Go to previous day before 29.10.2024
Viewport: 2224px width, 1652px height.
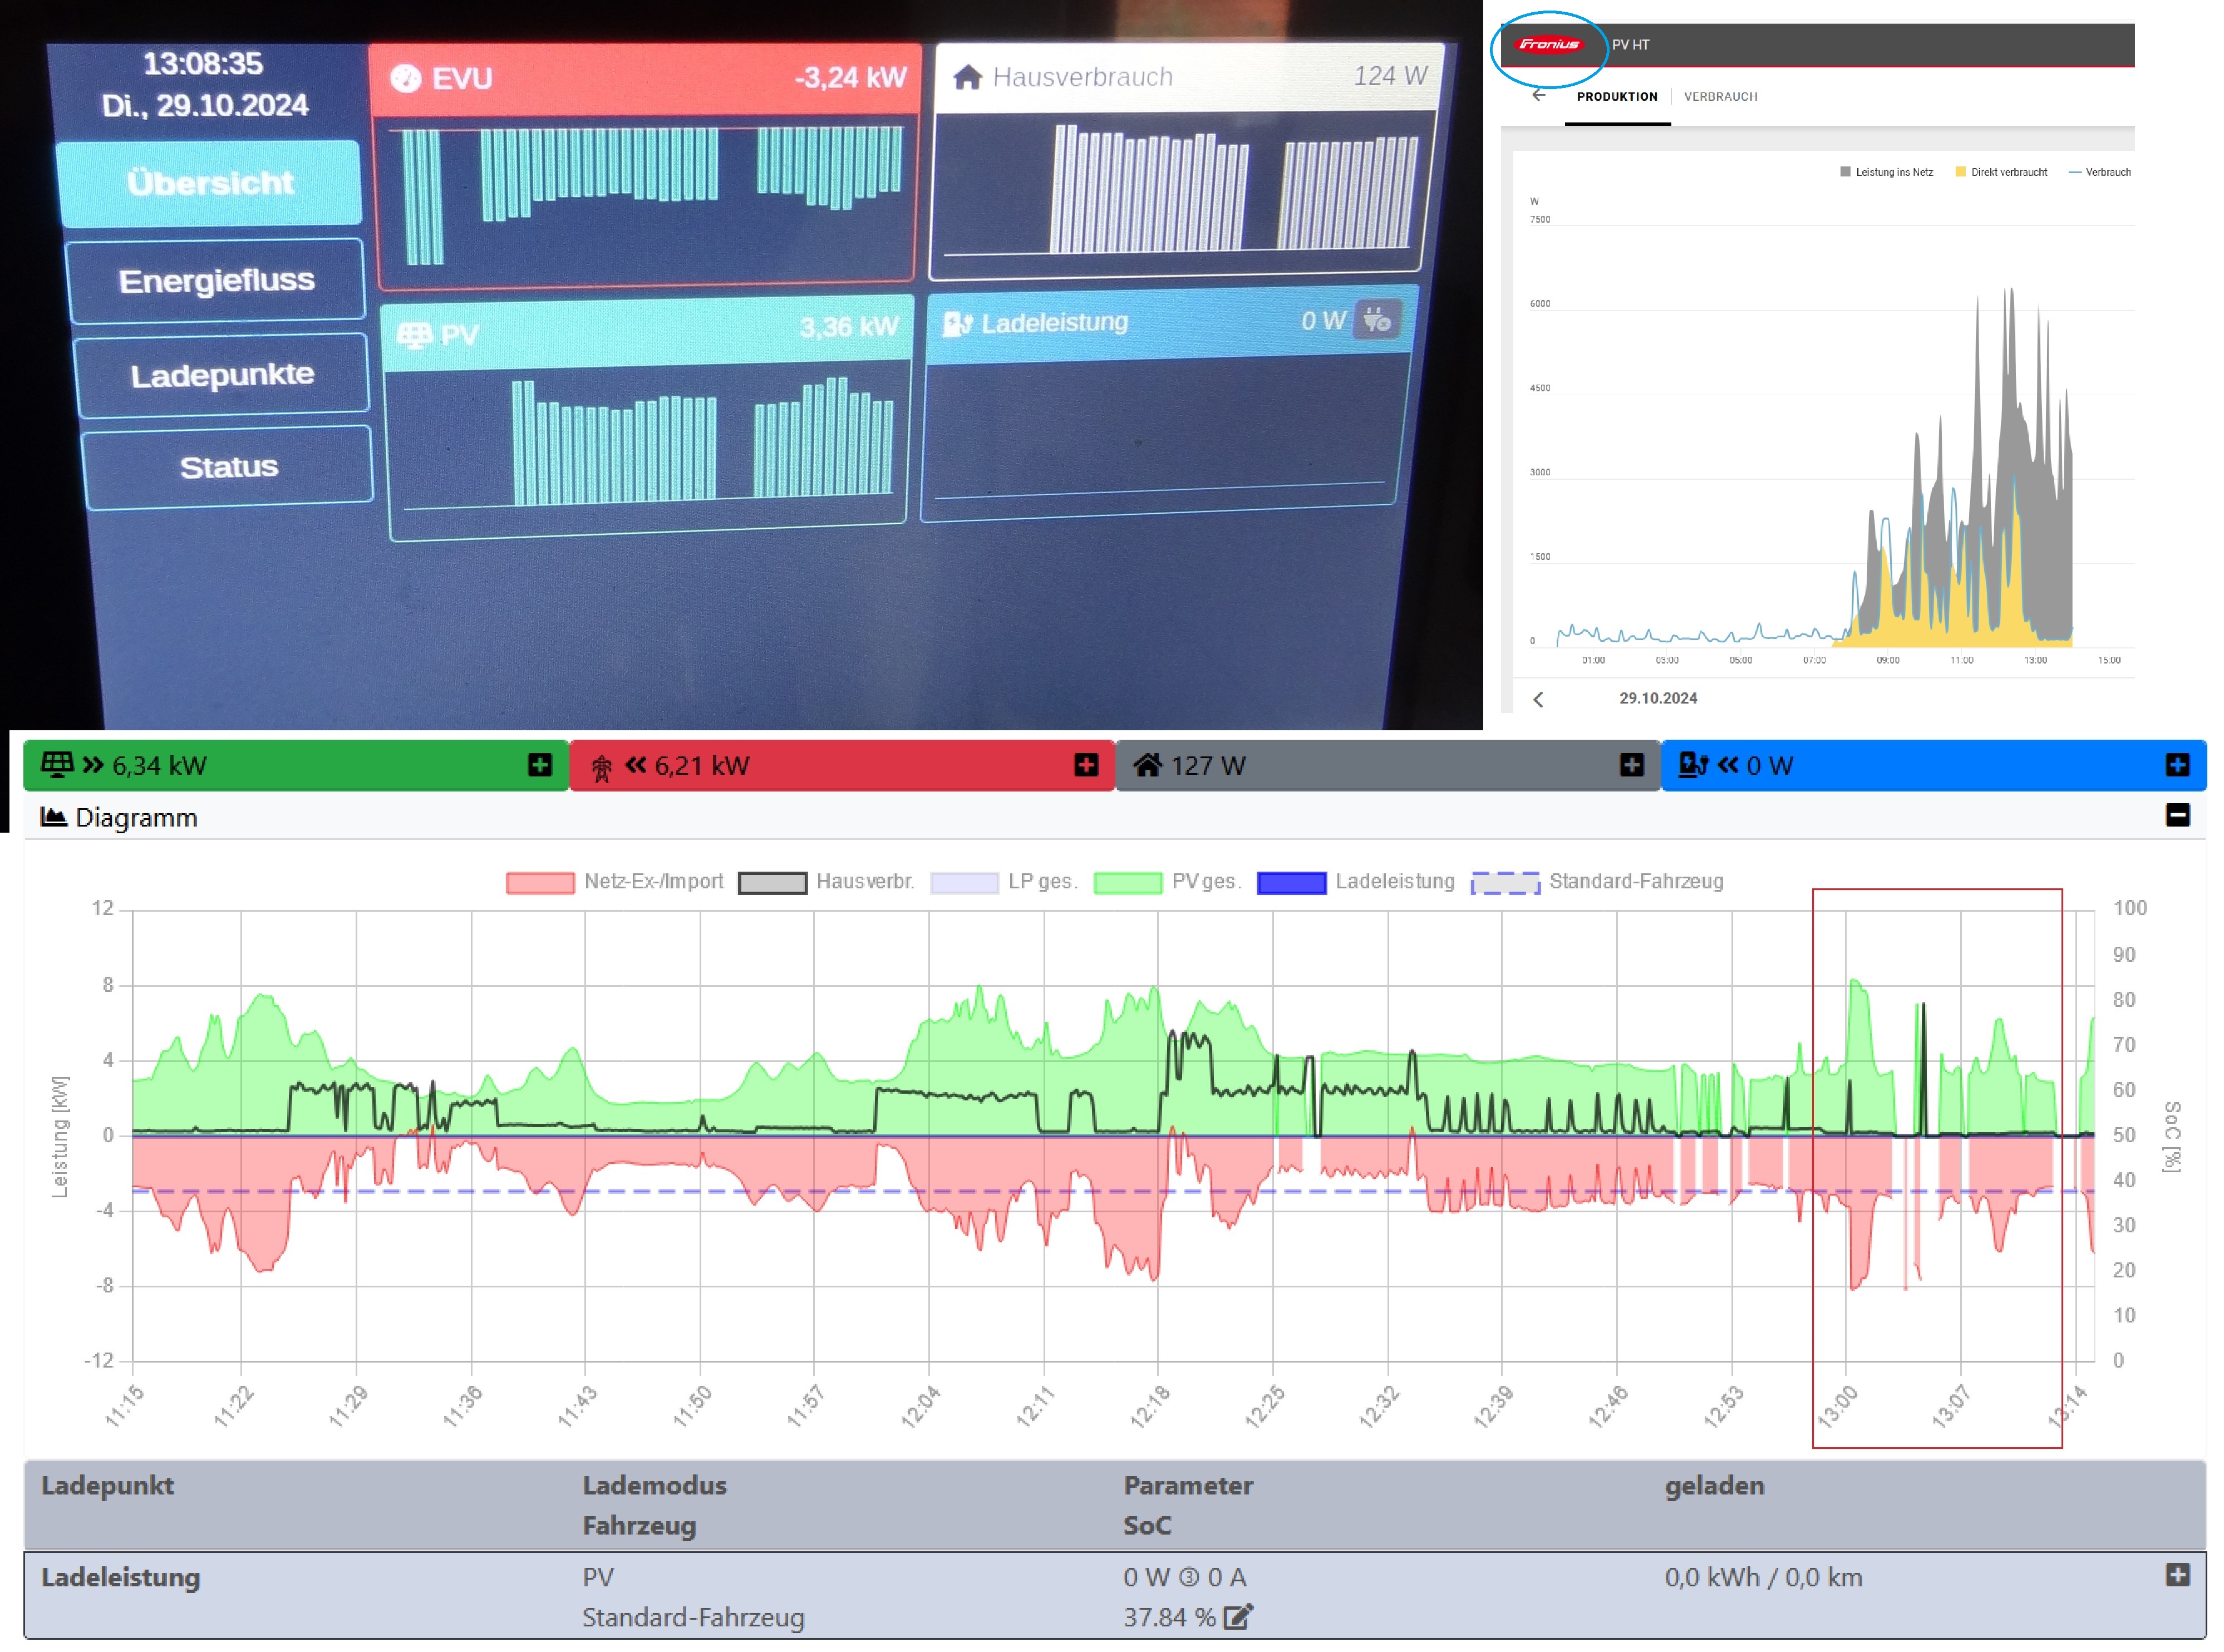click(1538, 699)
